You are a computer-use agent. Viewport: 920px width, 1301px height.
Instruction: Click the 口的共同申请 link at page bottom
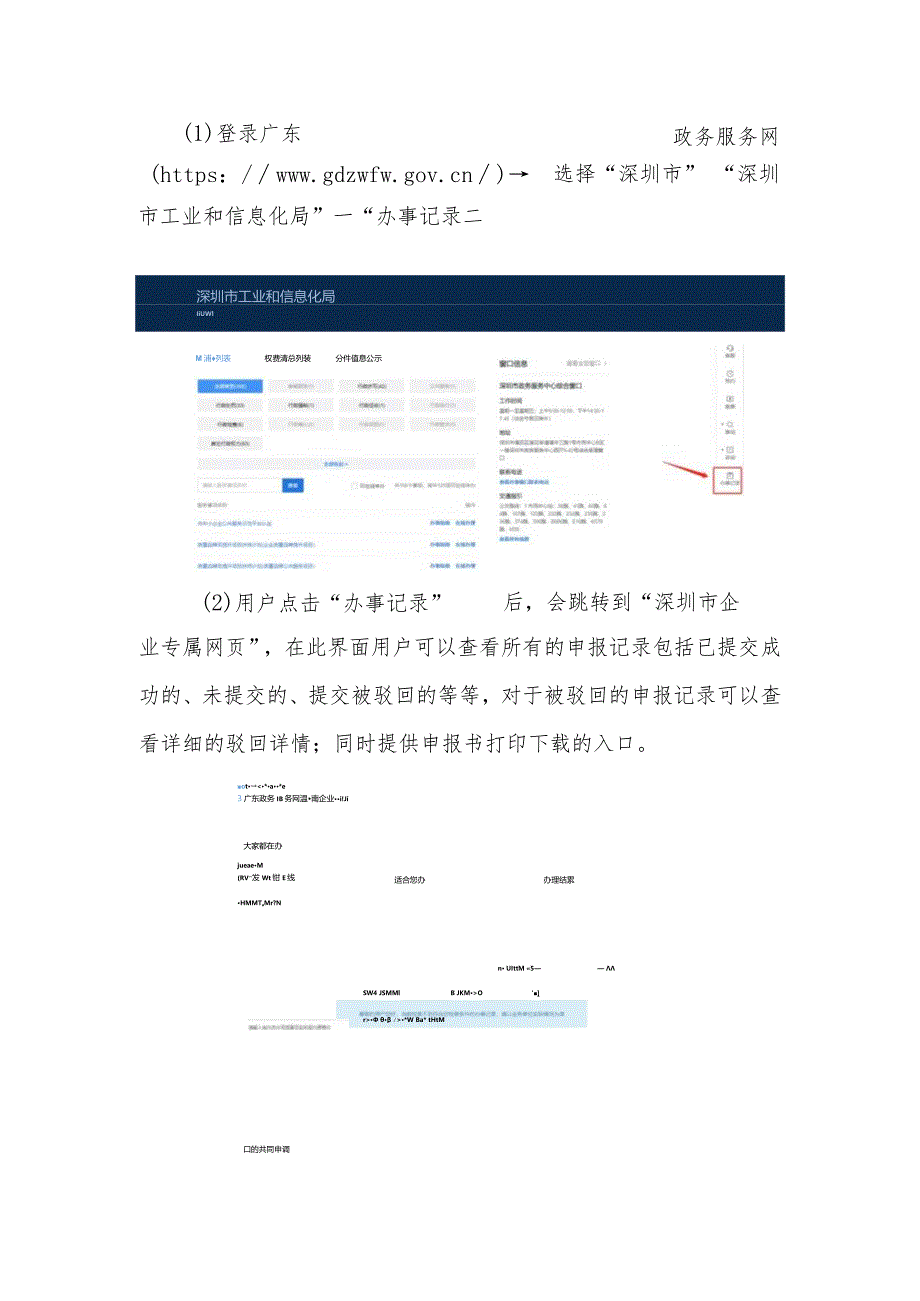(x=265, y=1152)
